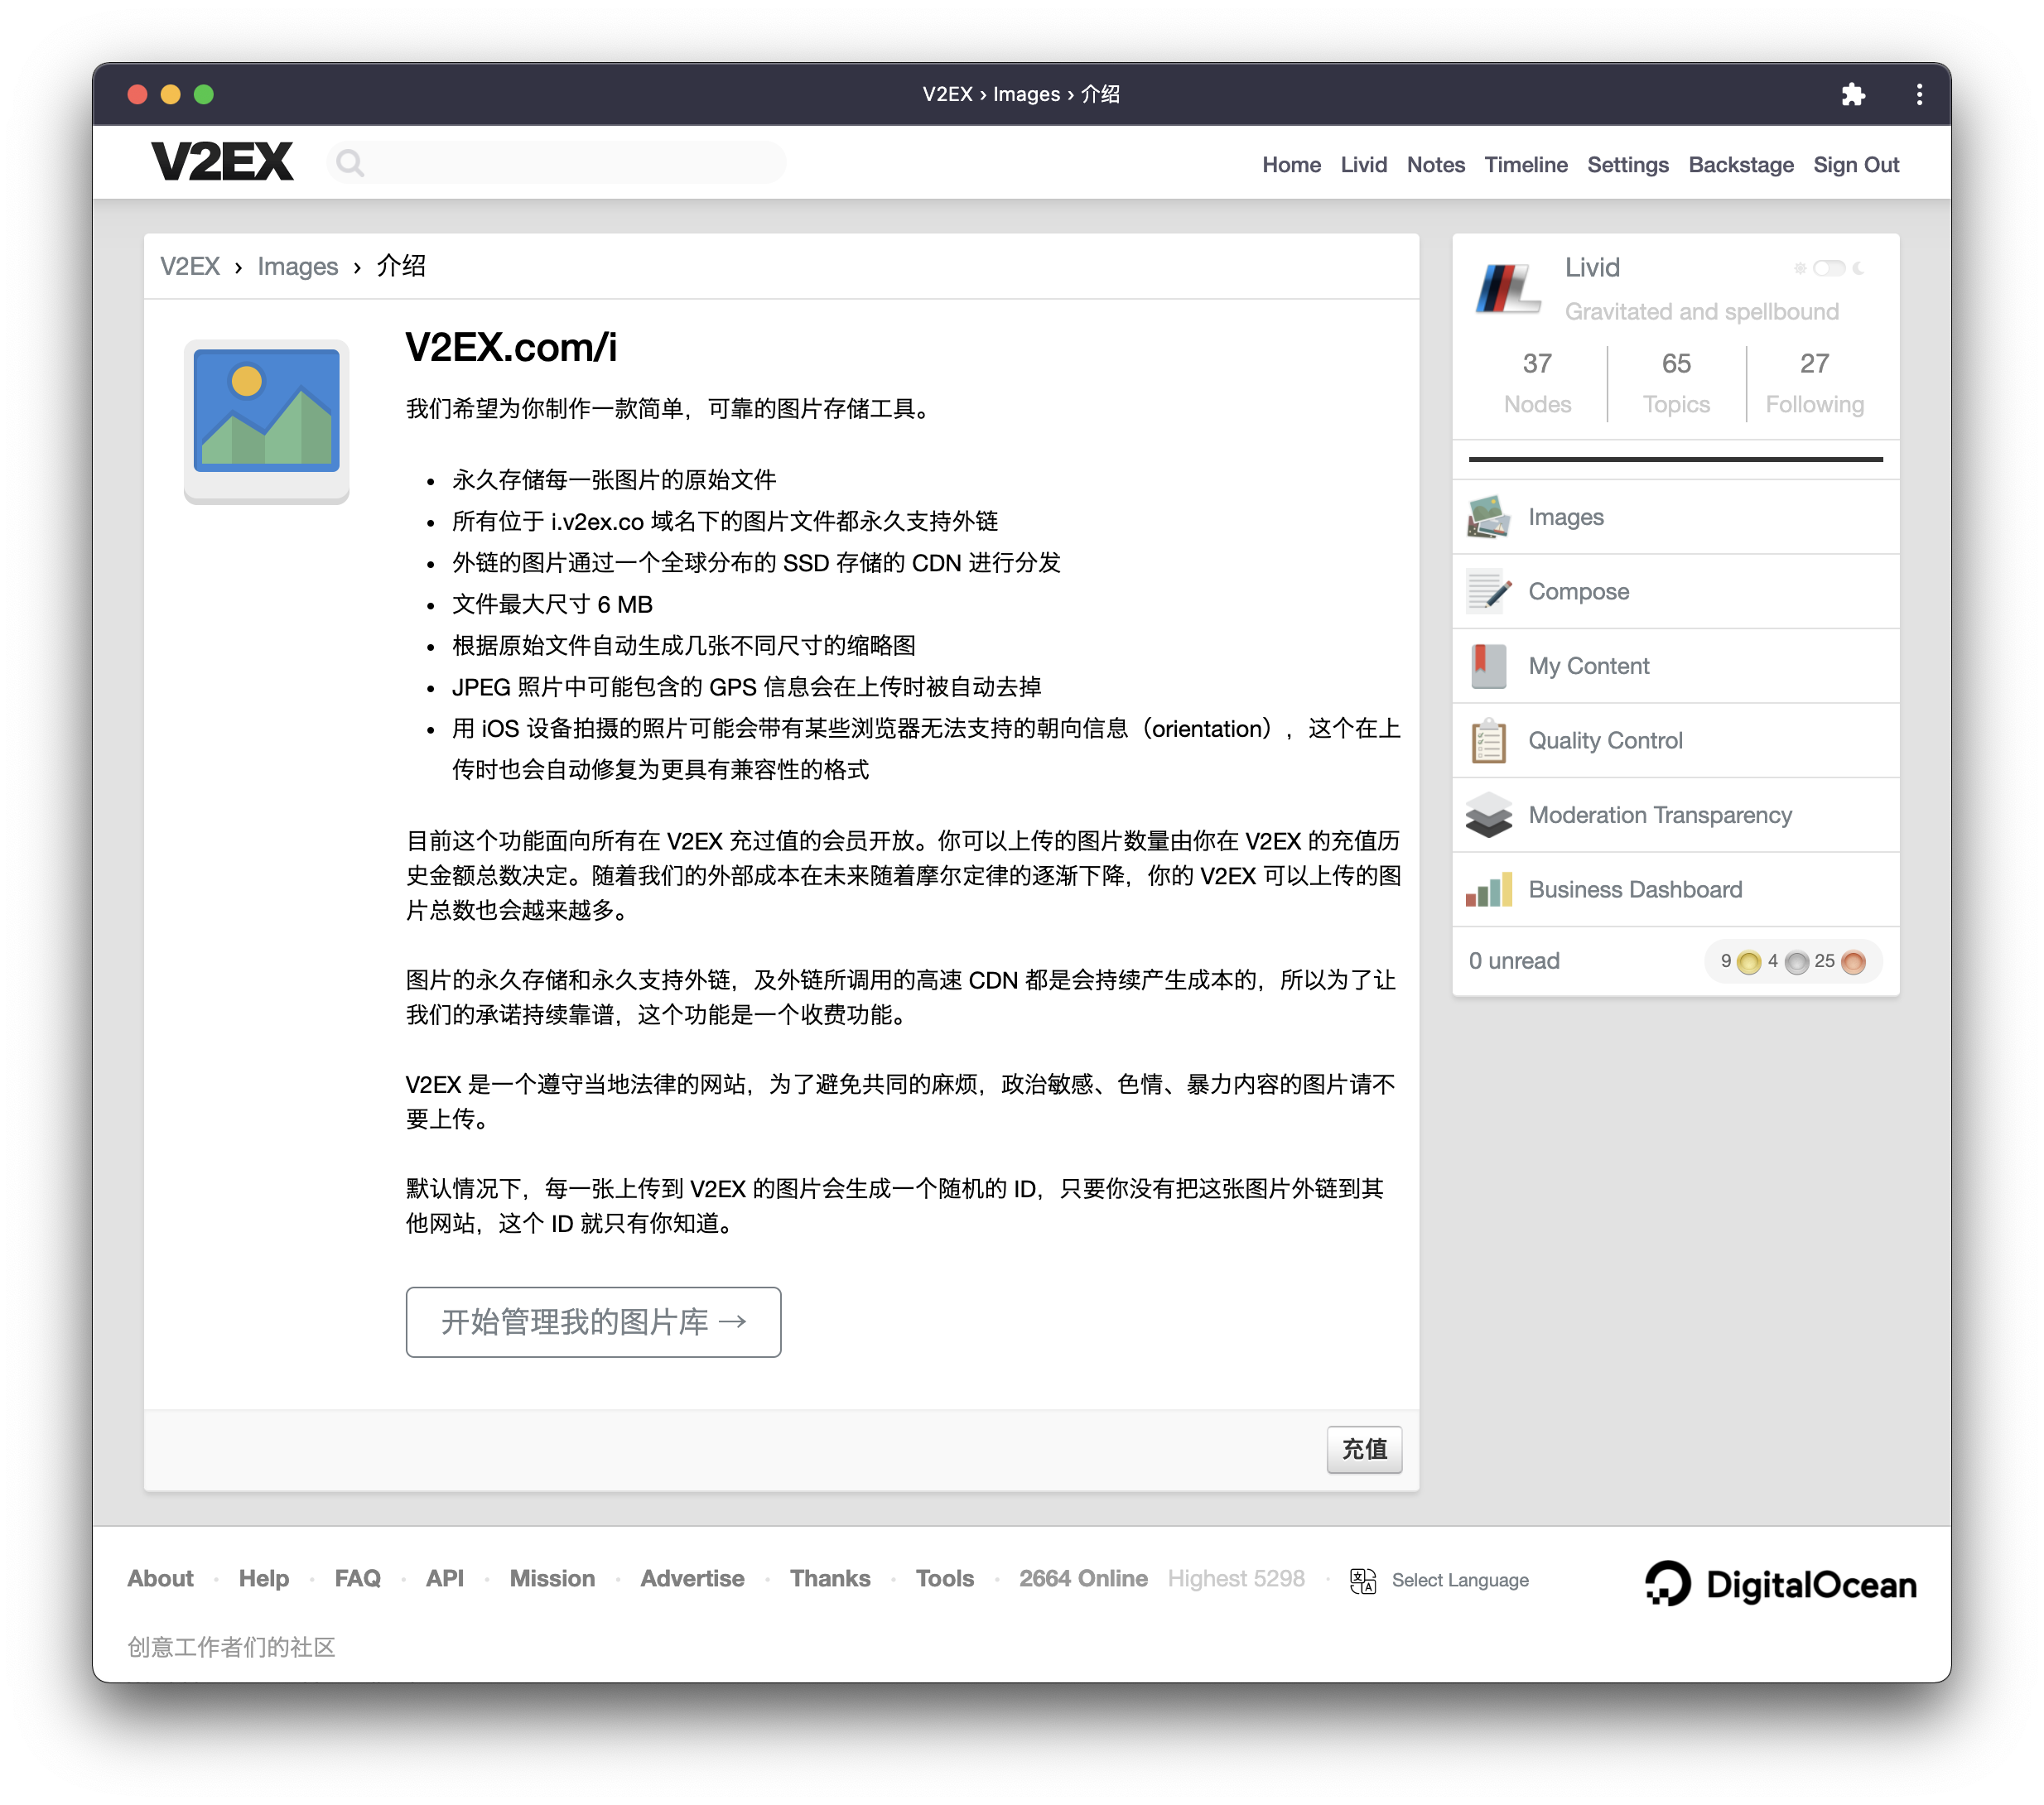
Task: Click the bronze coin icon
Action: 1853,962
